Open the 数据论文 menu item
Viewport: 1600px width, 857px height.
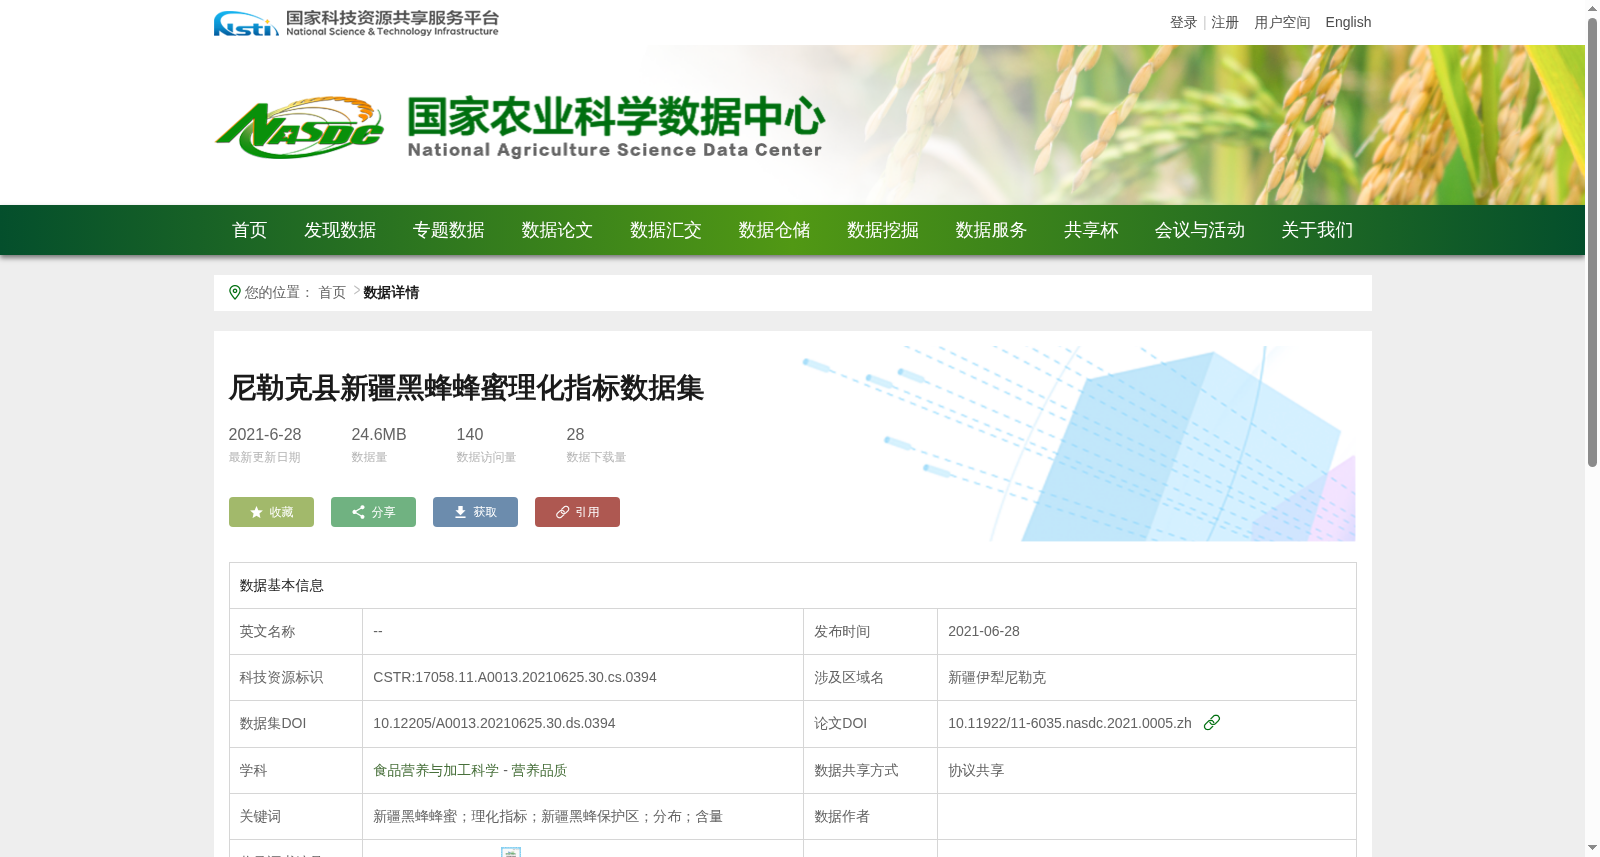[x=557, y=230]
